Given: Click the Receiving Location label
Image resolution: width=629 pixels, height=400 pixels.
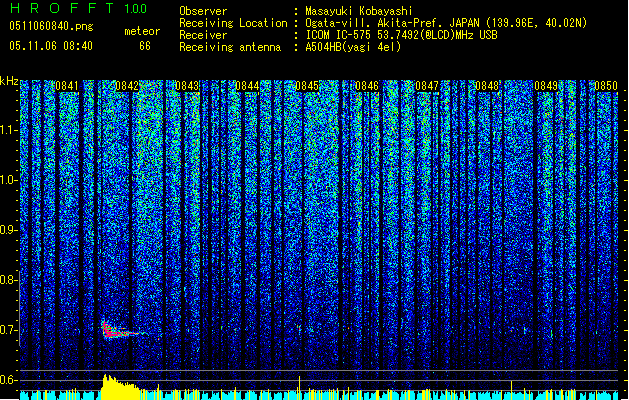Looking at the screenshot, I should (x=233, y=23).
